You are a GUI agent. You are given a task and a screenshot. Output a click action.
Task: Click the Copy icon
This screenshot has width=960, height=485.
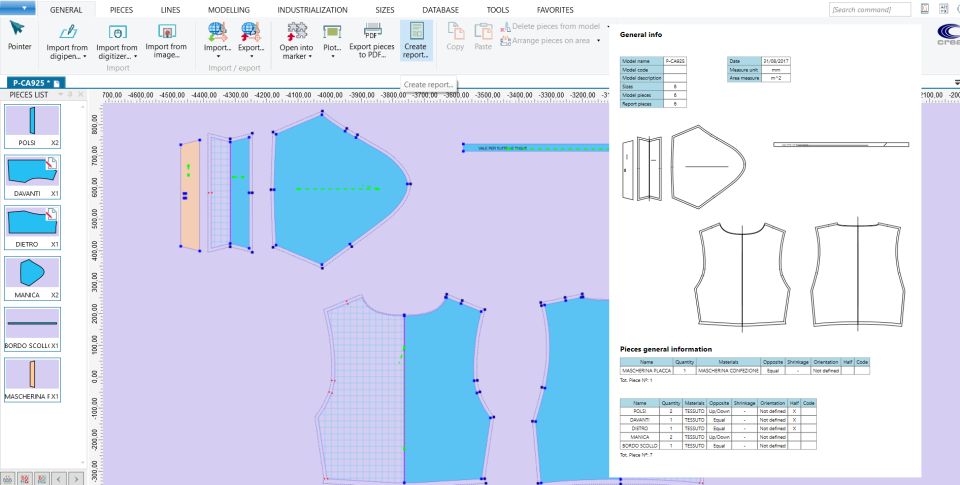coord(455,31)
